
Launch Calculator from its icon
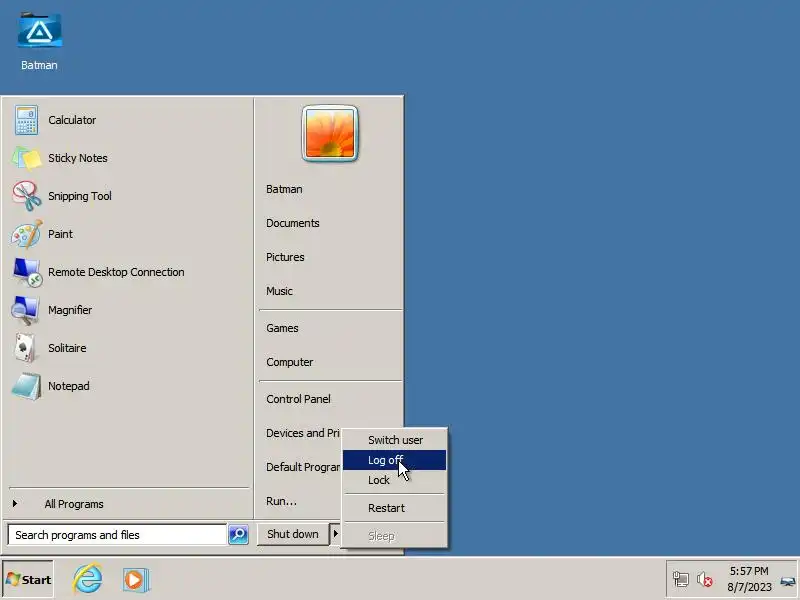(26, 120)
